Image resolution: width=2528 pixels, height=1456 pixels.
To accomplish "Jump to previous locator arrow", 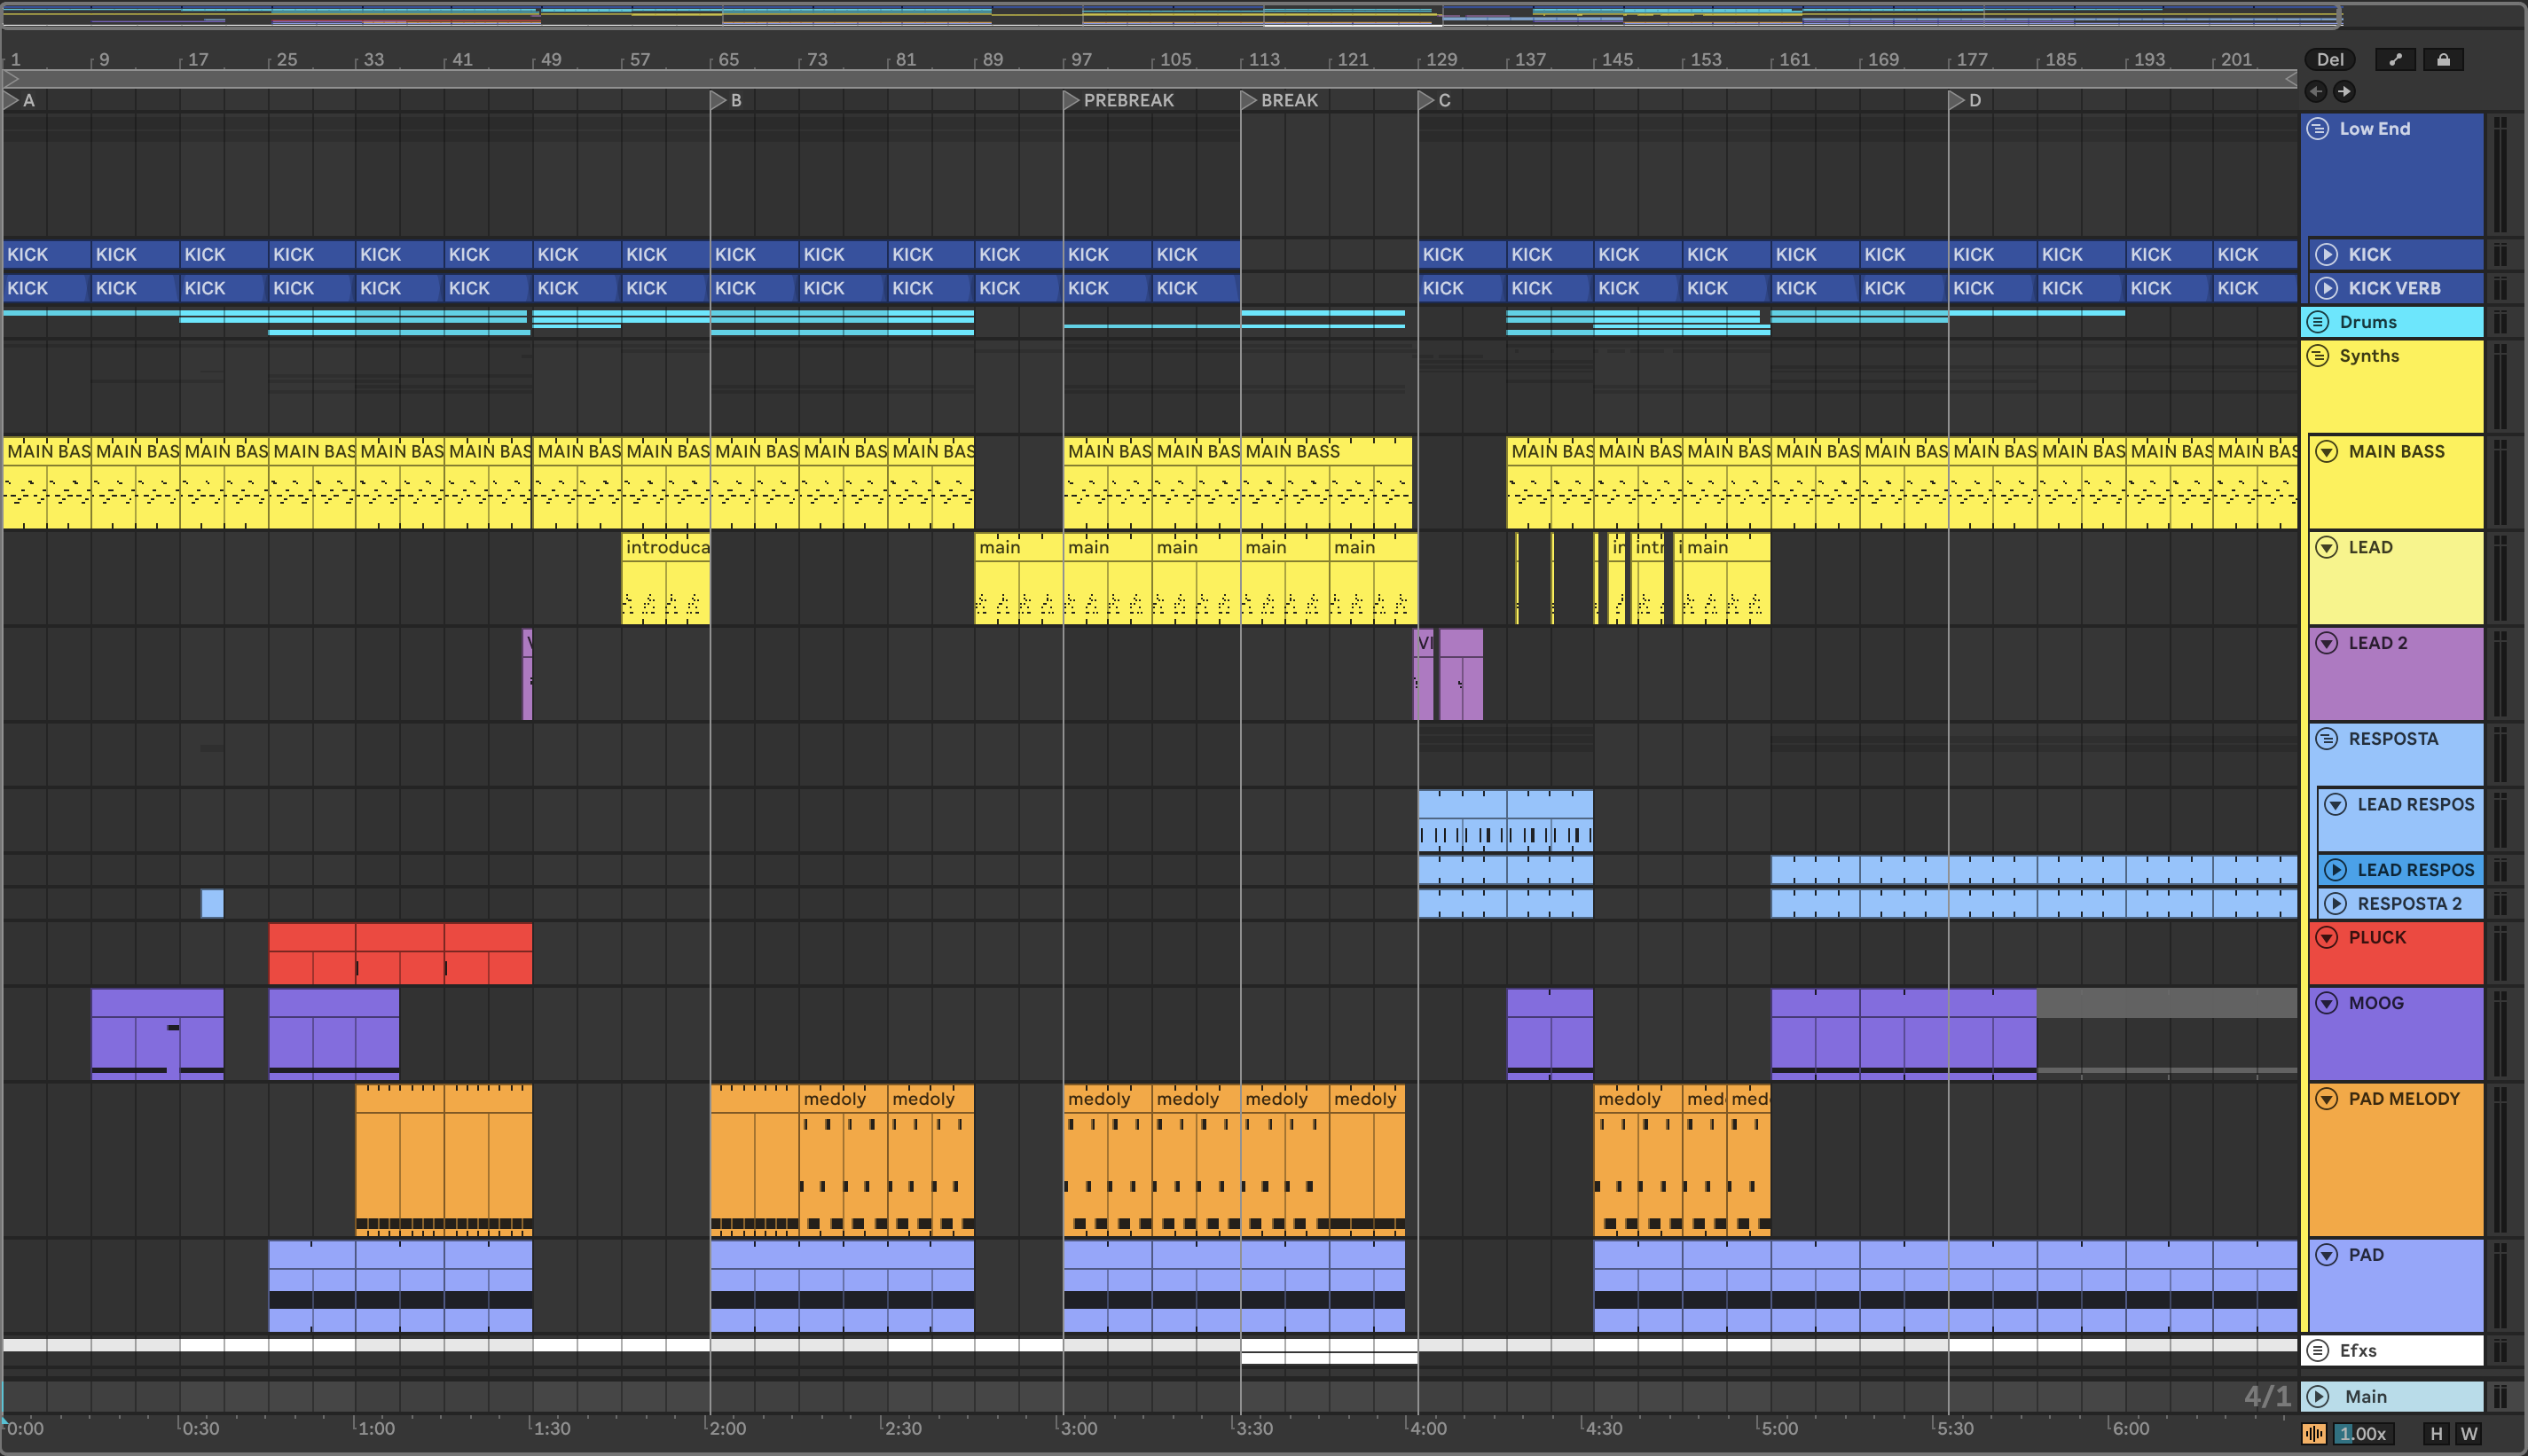I will (x=2316, y=92).
